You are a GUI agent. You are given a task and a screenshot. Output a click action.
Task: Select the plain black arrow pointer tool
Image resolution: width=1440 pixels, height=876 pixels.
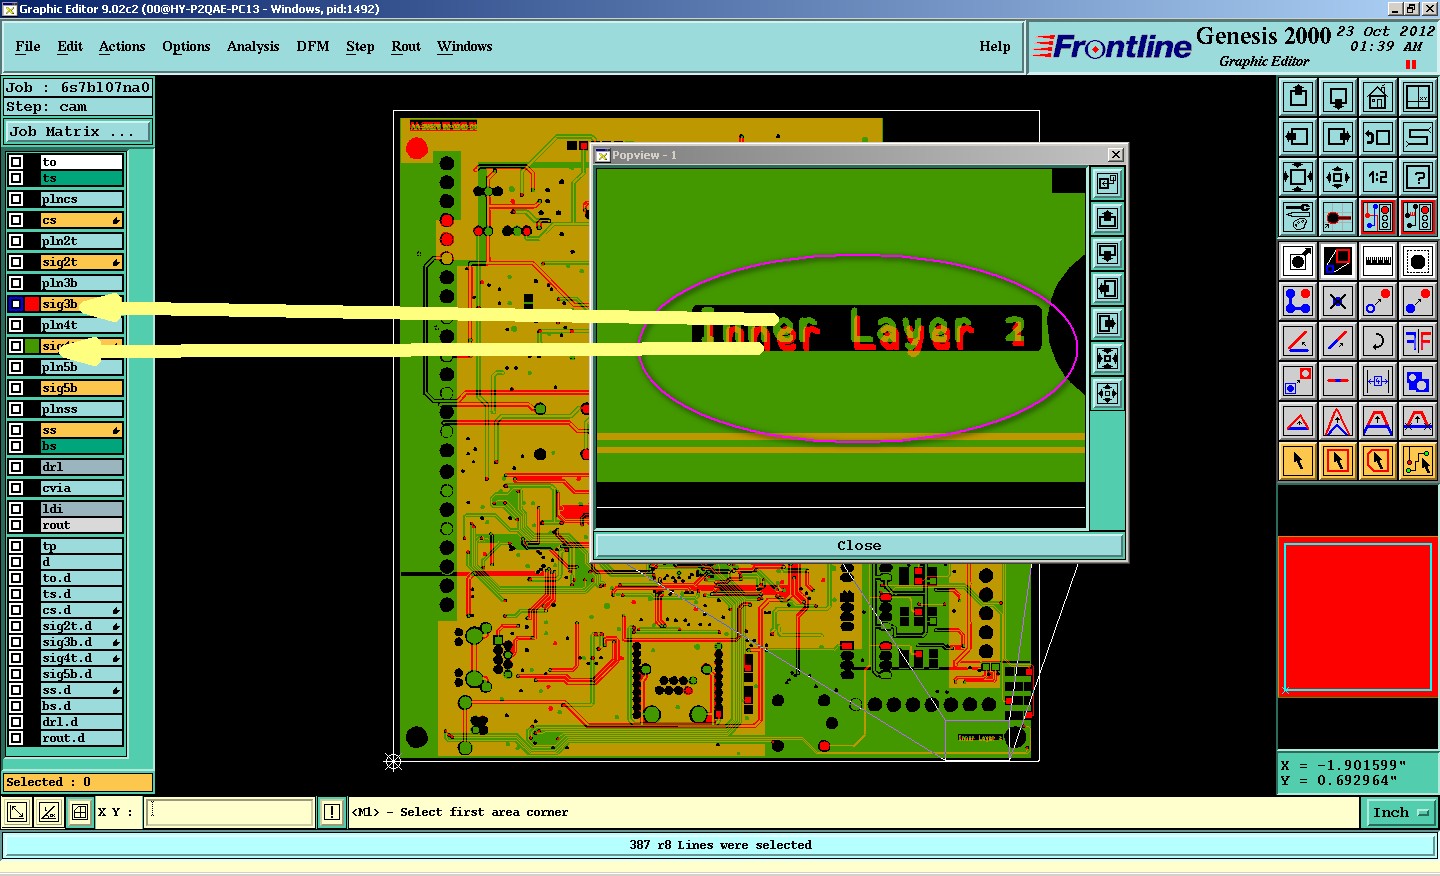[1298, 461]
